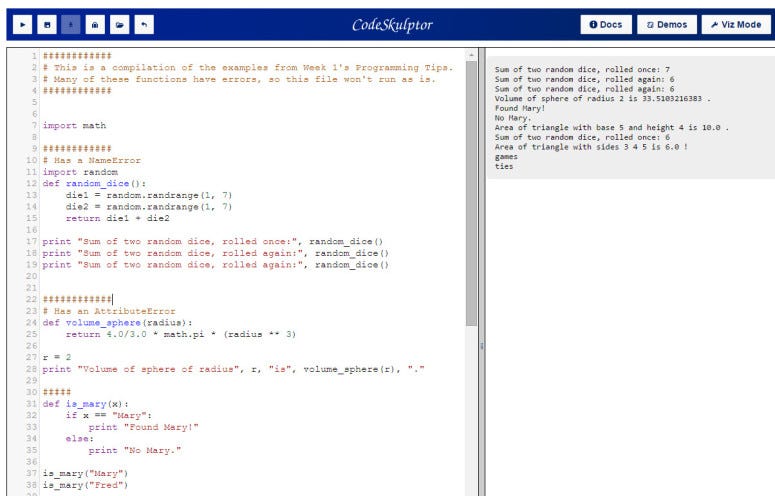Click the lock-shaped toolbar icon
The height and width of the screenshot is (496, 775).
tap(95, 25)
